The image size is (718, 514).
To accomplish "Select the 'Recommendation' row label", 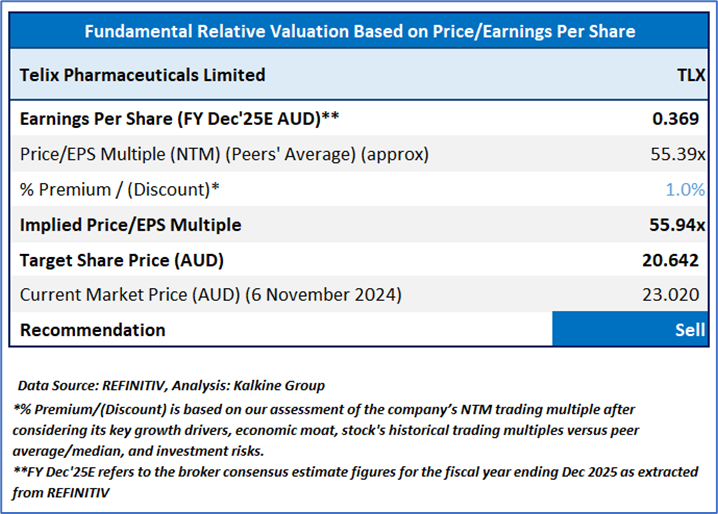I will point(92,330).
